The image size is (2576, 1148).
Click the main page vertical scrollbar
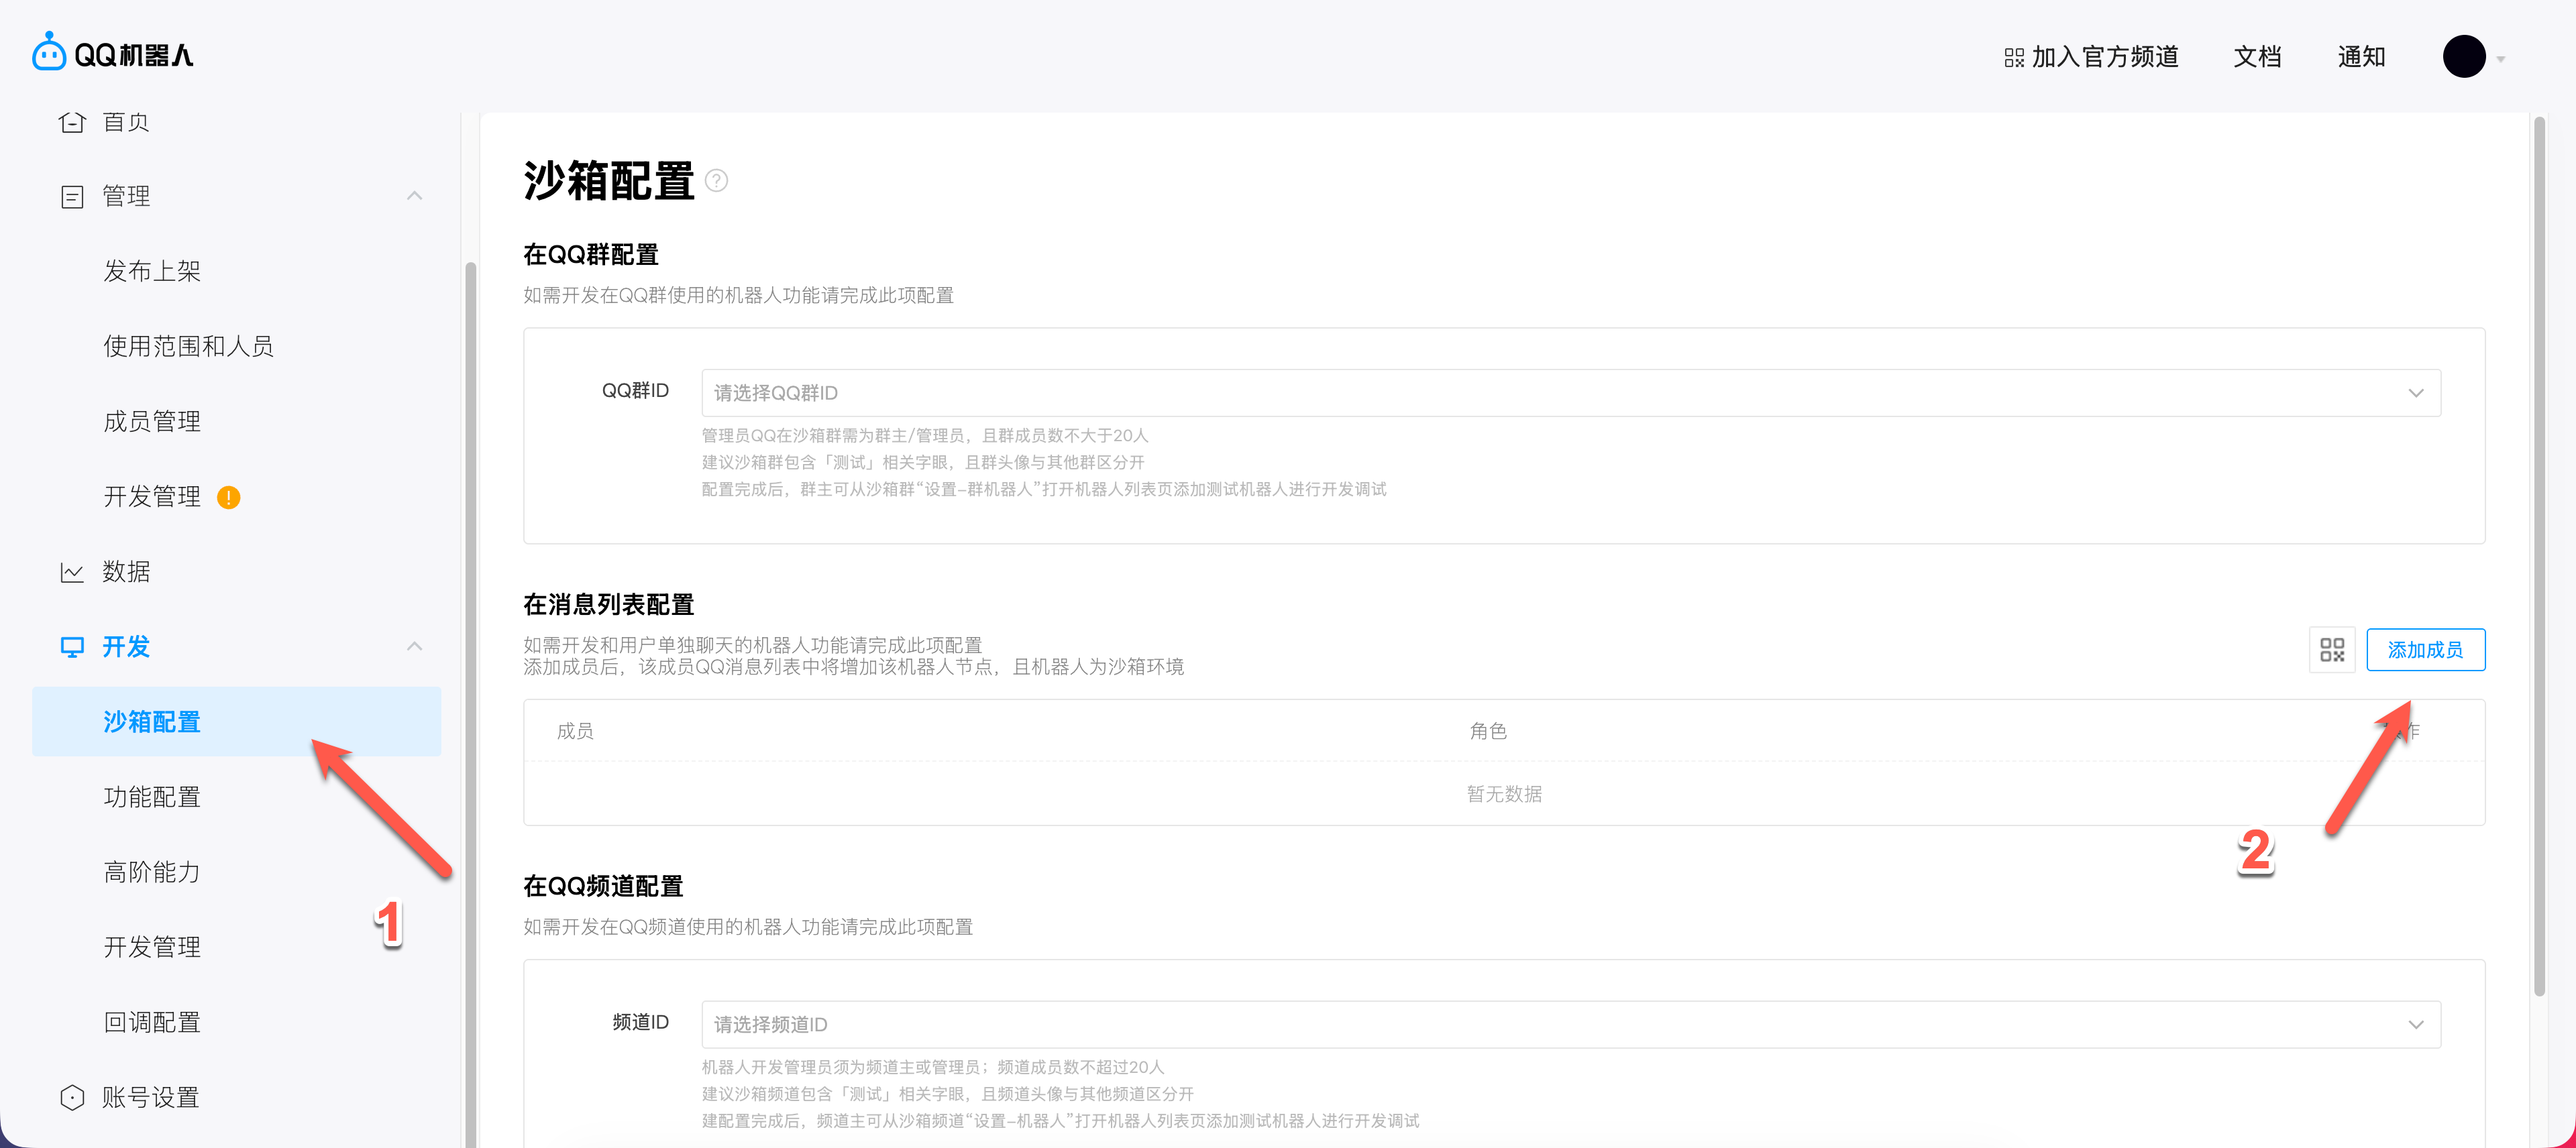(x=2539, y=555)
